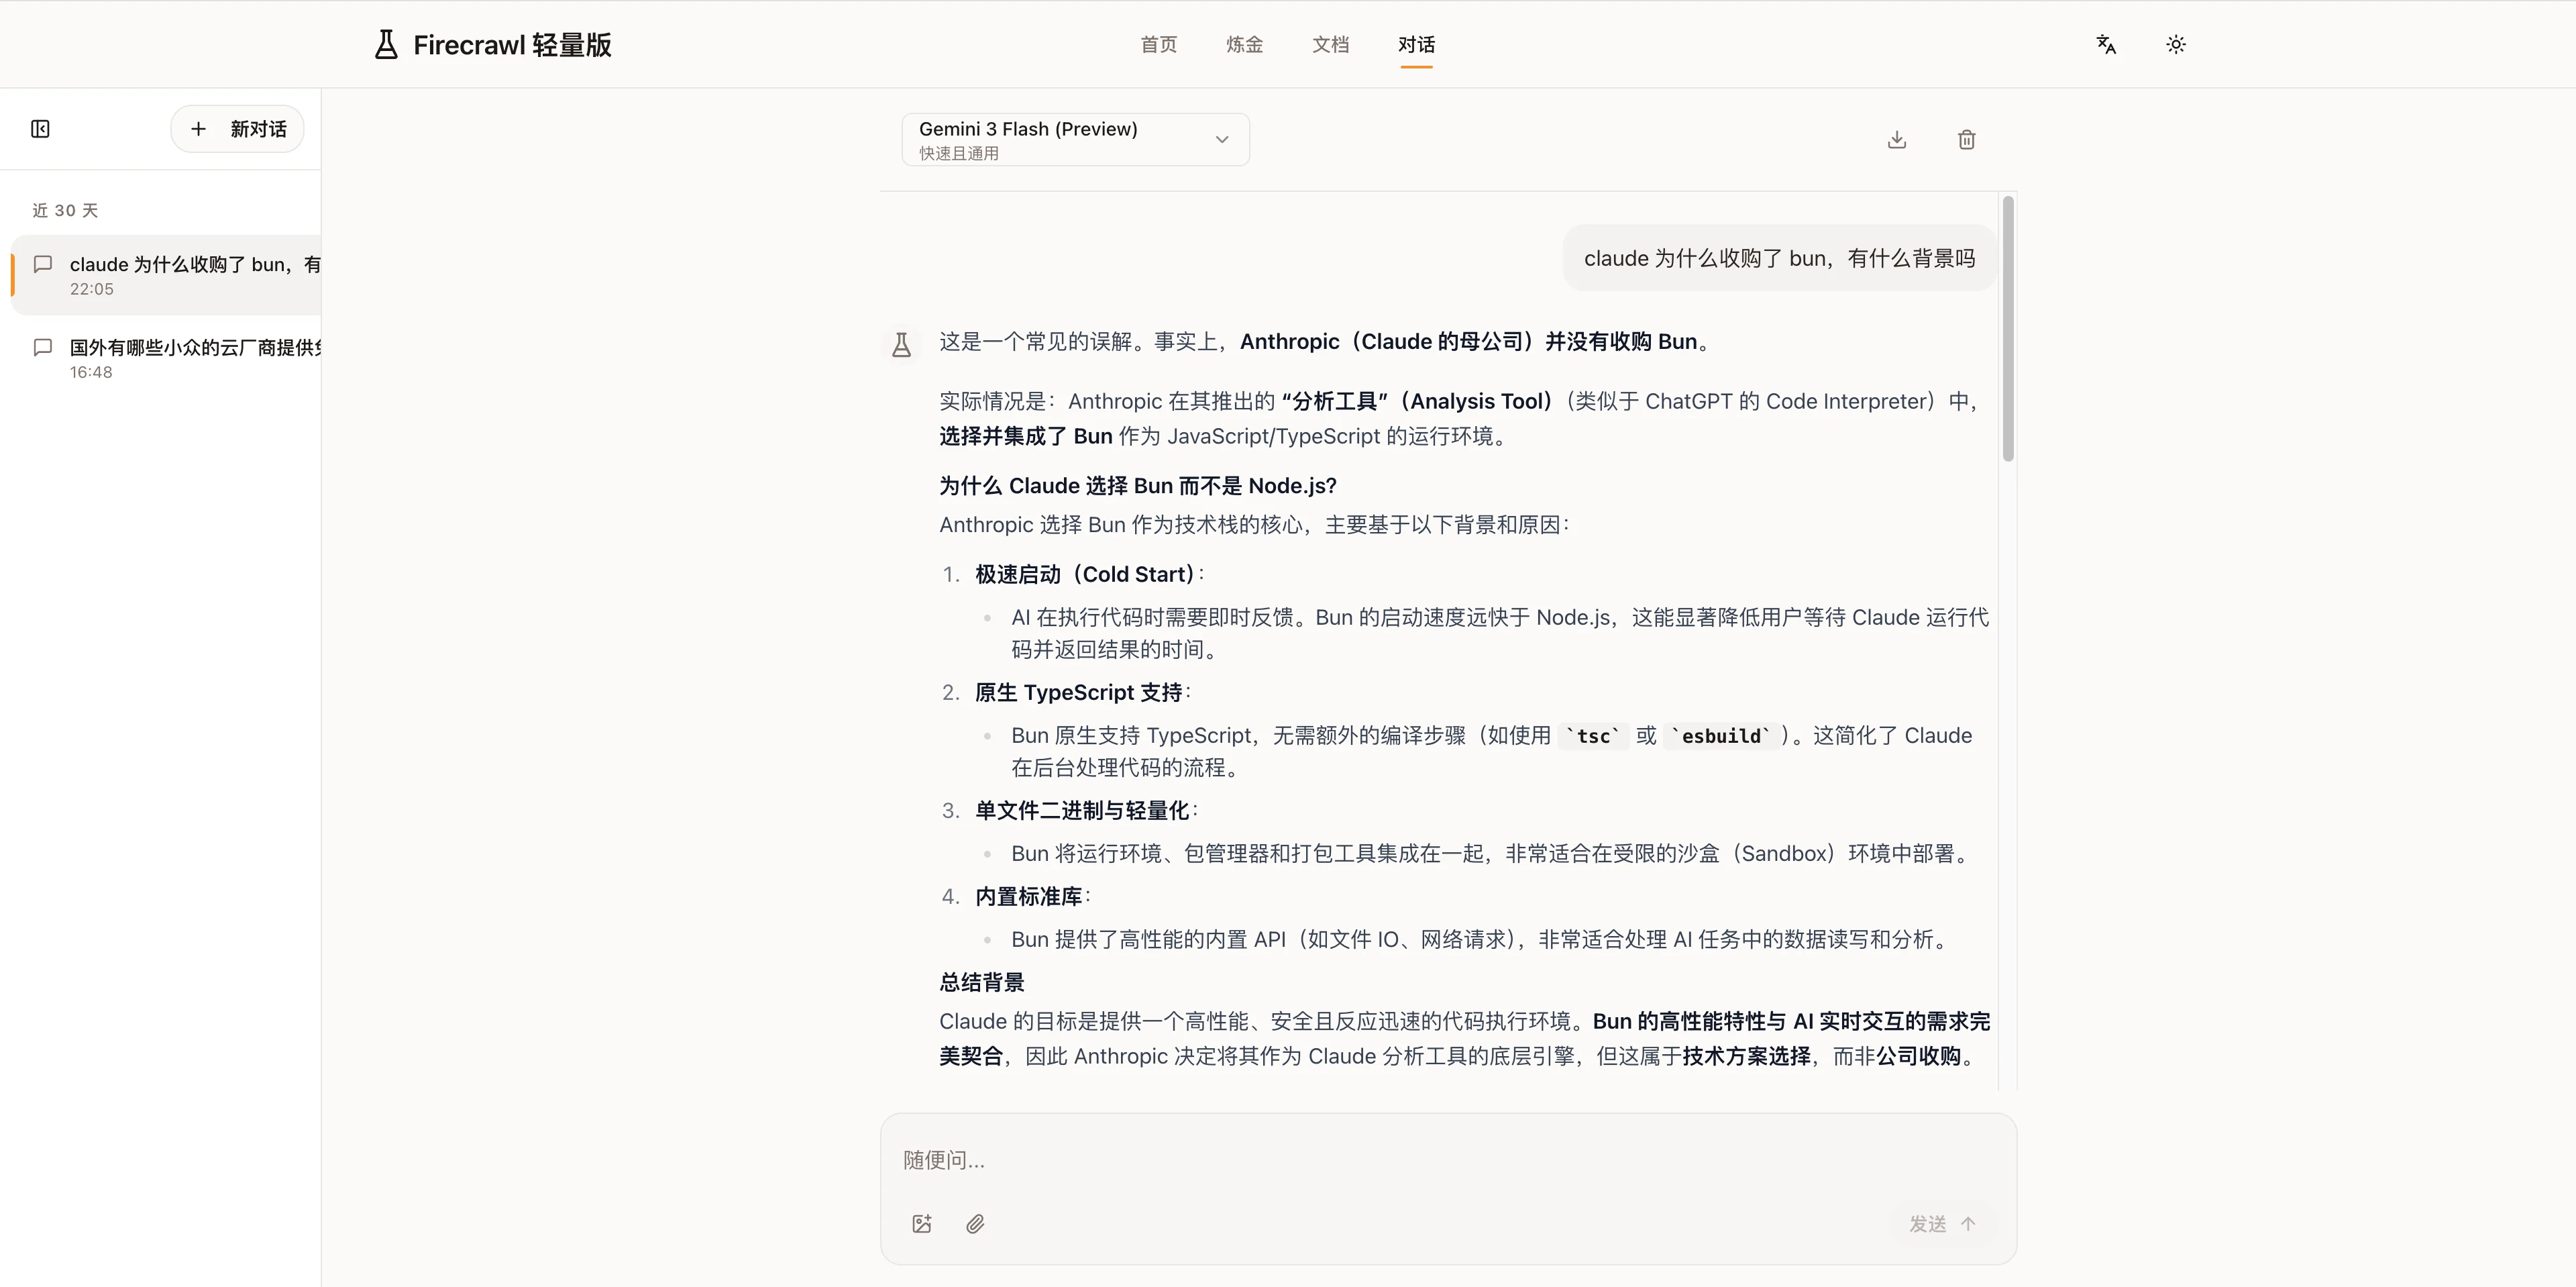Collapse the conversation sidebar
The width and height of the screenshot is (2576, 1287).
(x=41, y=129)
